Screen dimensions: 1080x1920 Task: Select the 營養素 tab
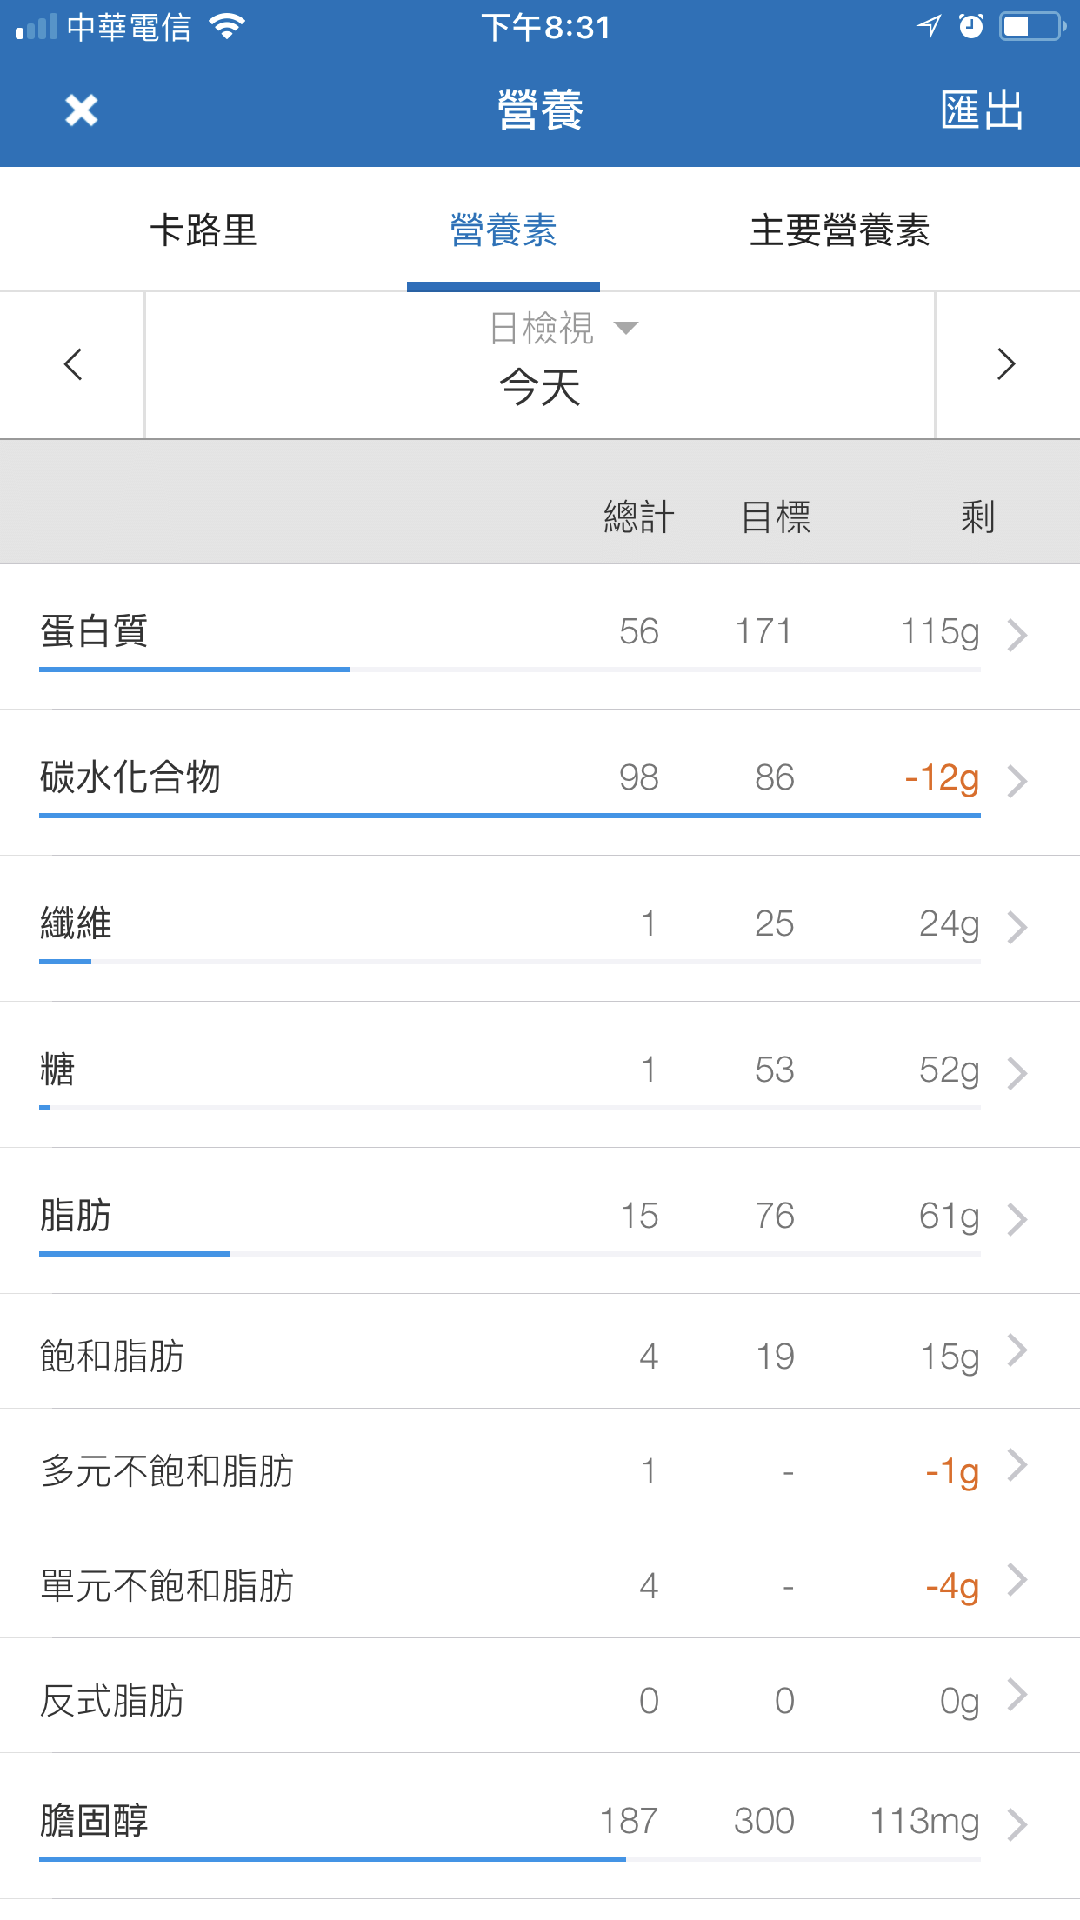(503, 230)
